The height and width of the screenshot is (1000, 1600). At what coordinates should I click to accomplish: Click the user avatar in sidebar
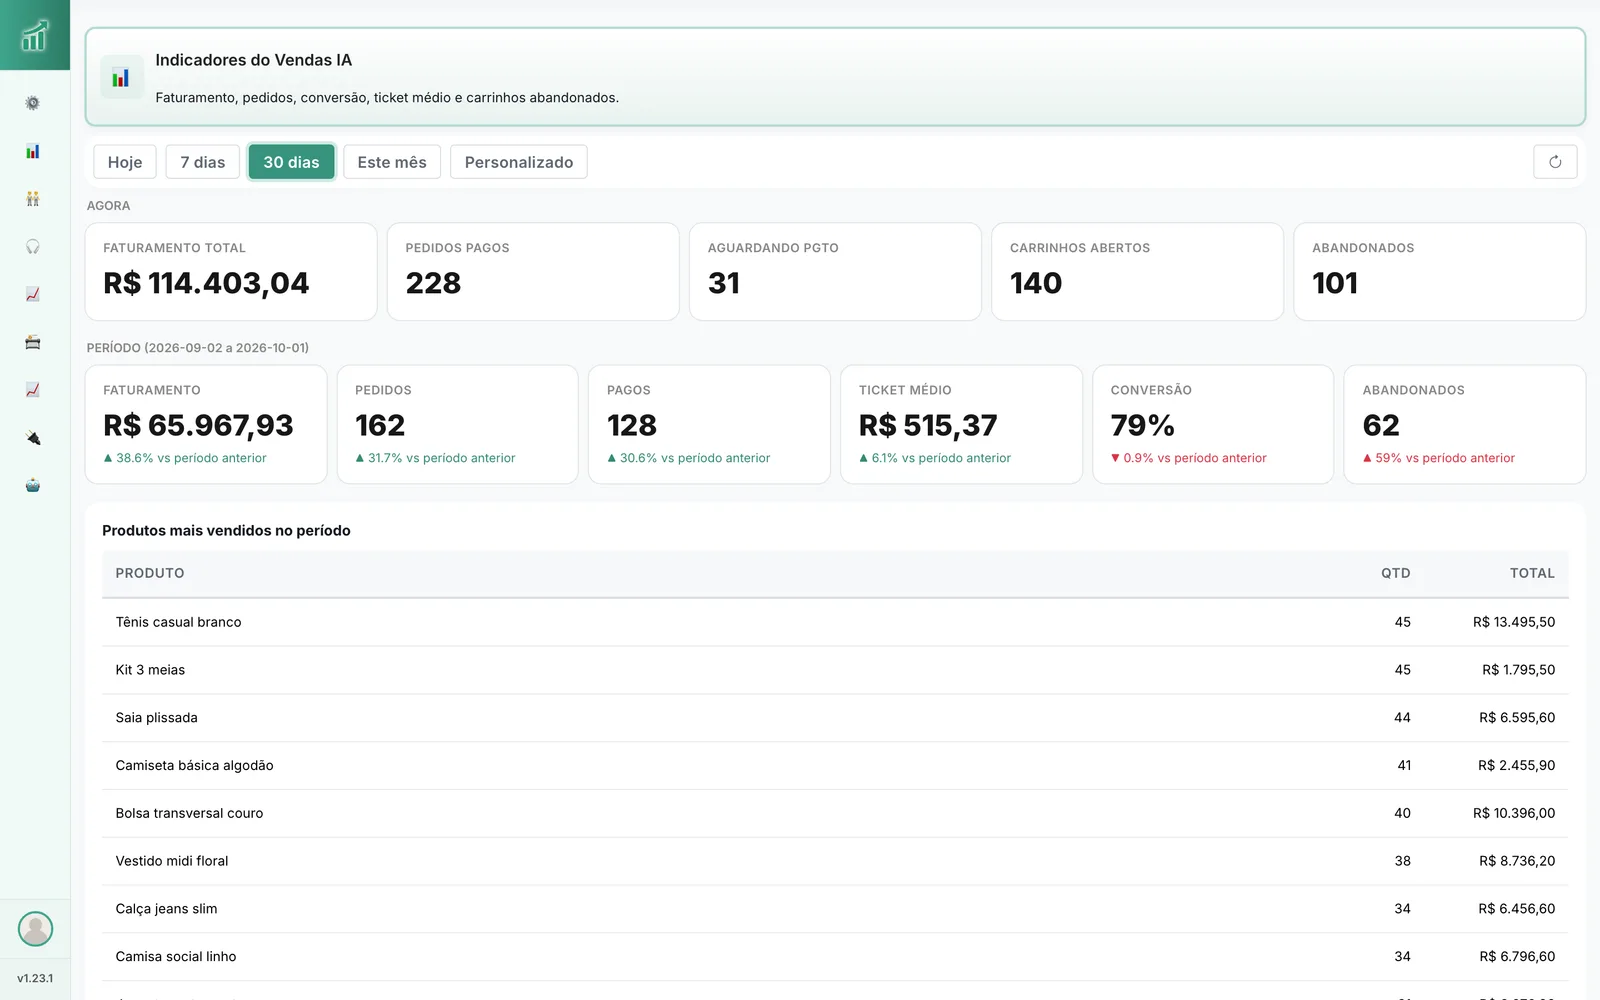coord(35,929)
